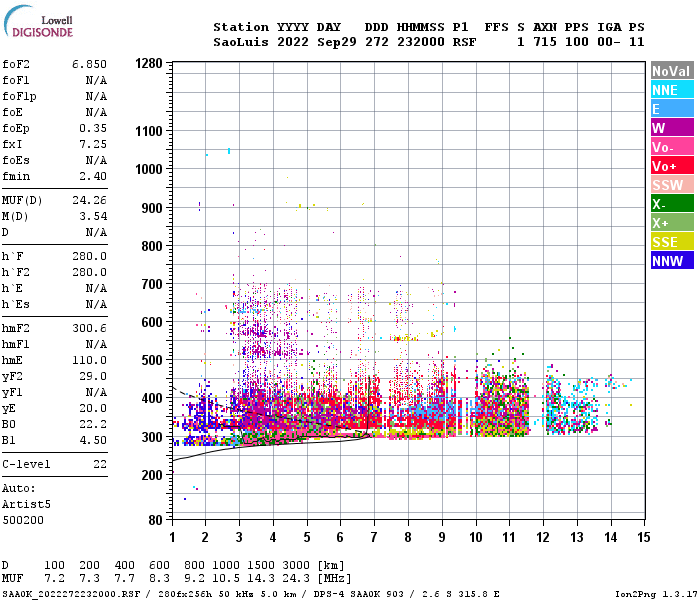Select the NoVal legend swatch
This screenshot has height=600, width=700.
click(x=672, y=71)
